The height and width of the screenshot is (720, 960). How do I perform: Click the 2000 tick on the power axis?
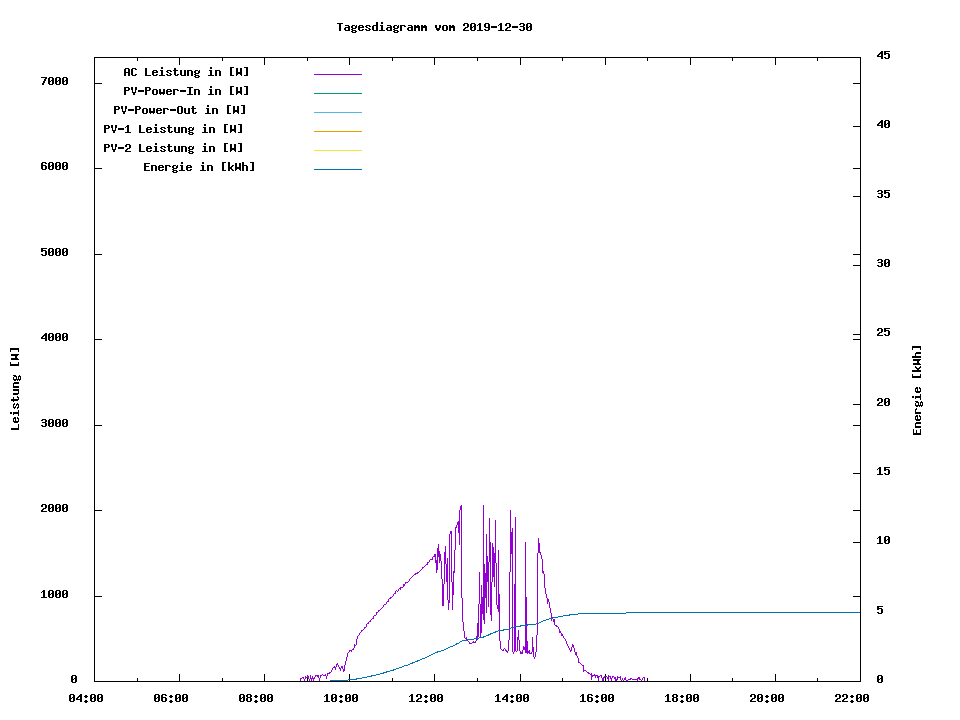53,509
